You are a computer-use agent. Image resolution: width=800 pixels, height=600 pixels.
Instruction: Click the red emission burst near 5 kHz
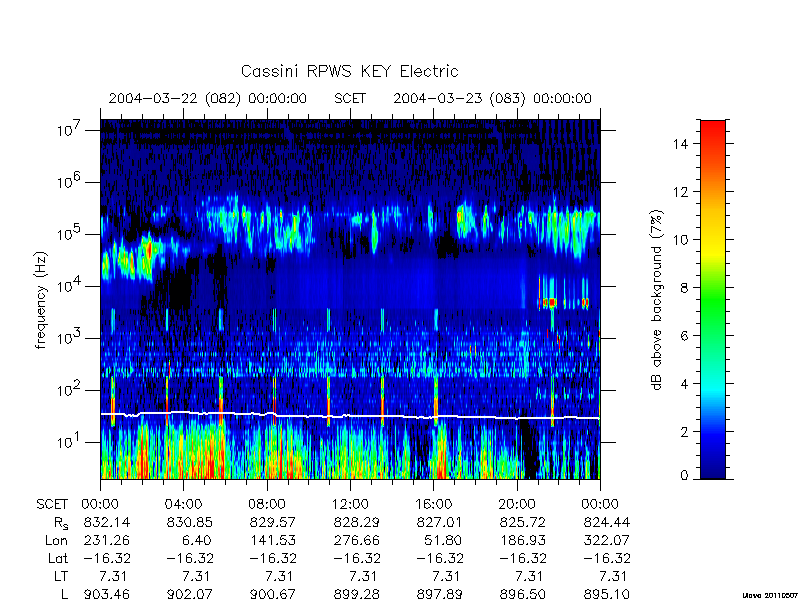[x=551, y=303]
